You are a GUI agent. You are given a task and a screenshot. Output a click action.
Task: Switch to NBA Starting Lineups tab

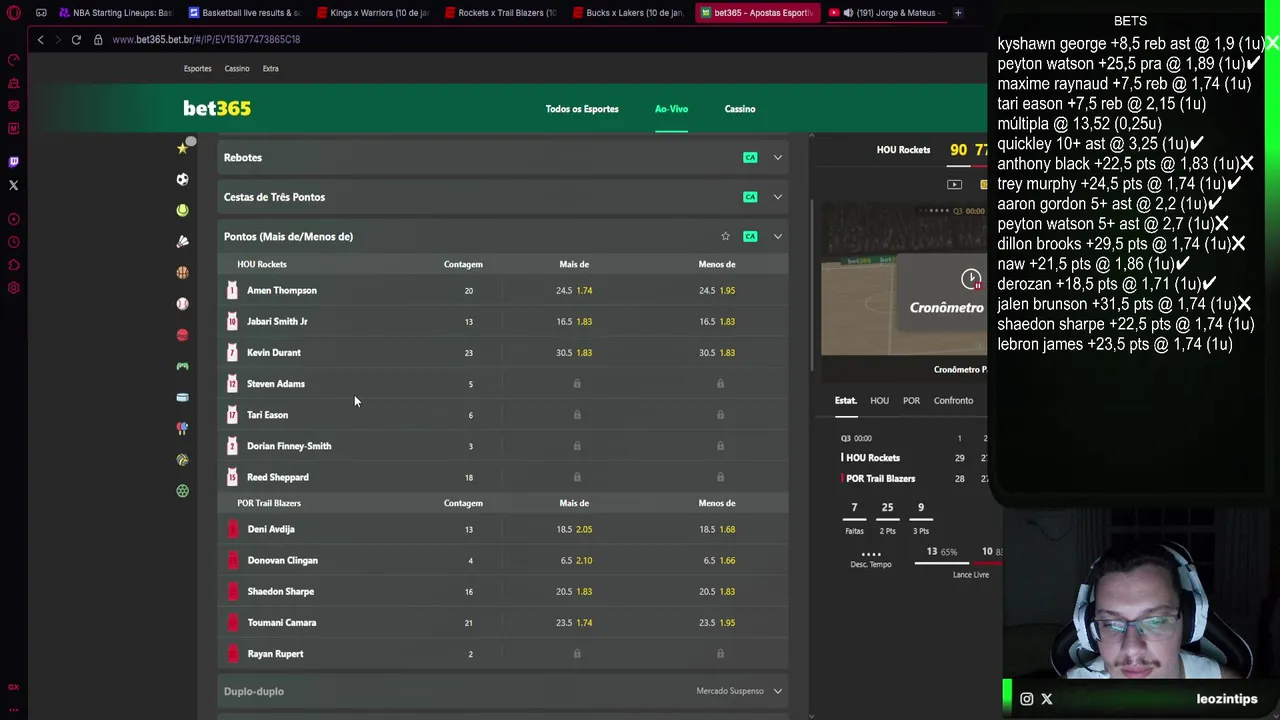pyautogui.click(x=115, y=13)
